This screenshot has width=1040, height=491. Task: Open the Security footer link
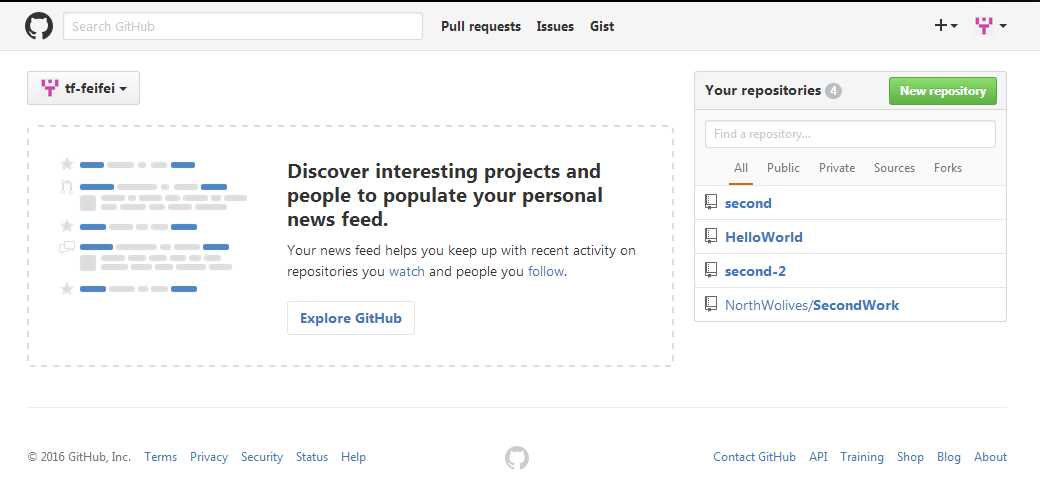(x=262, y=457)
